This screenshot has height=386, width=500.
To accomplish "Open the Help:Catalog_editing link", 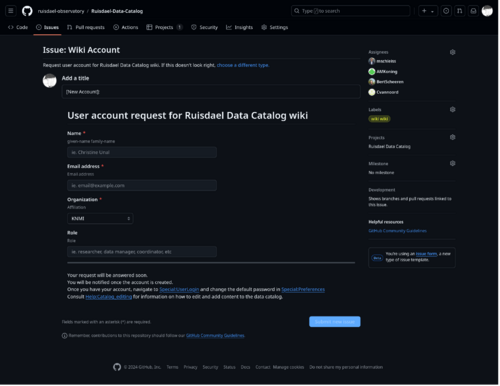I will [x=109, y=297].
